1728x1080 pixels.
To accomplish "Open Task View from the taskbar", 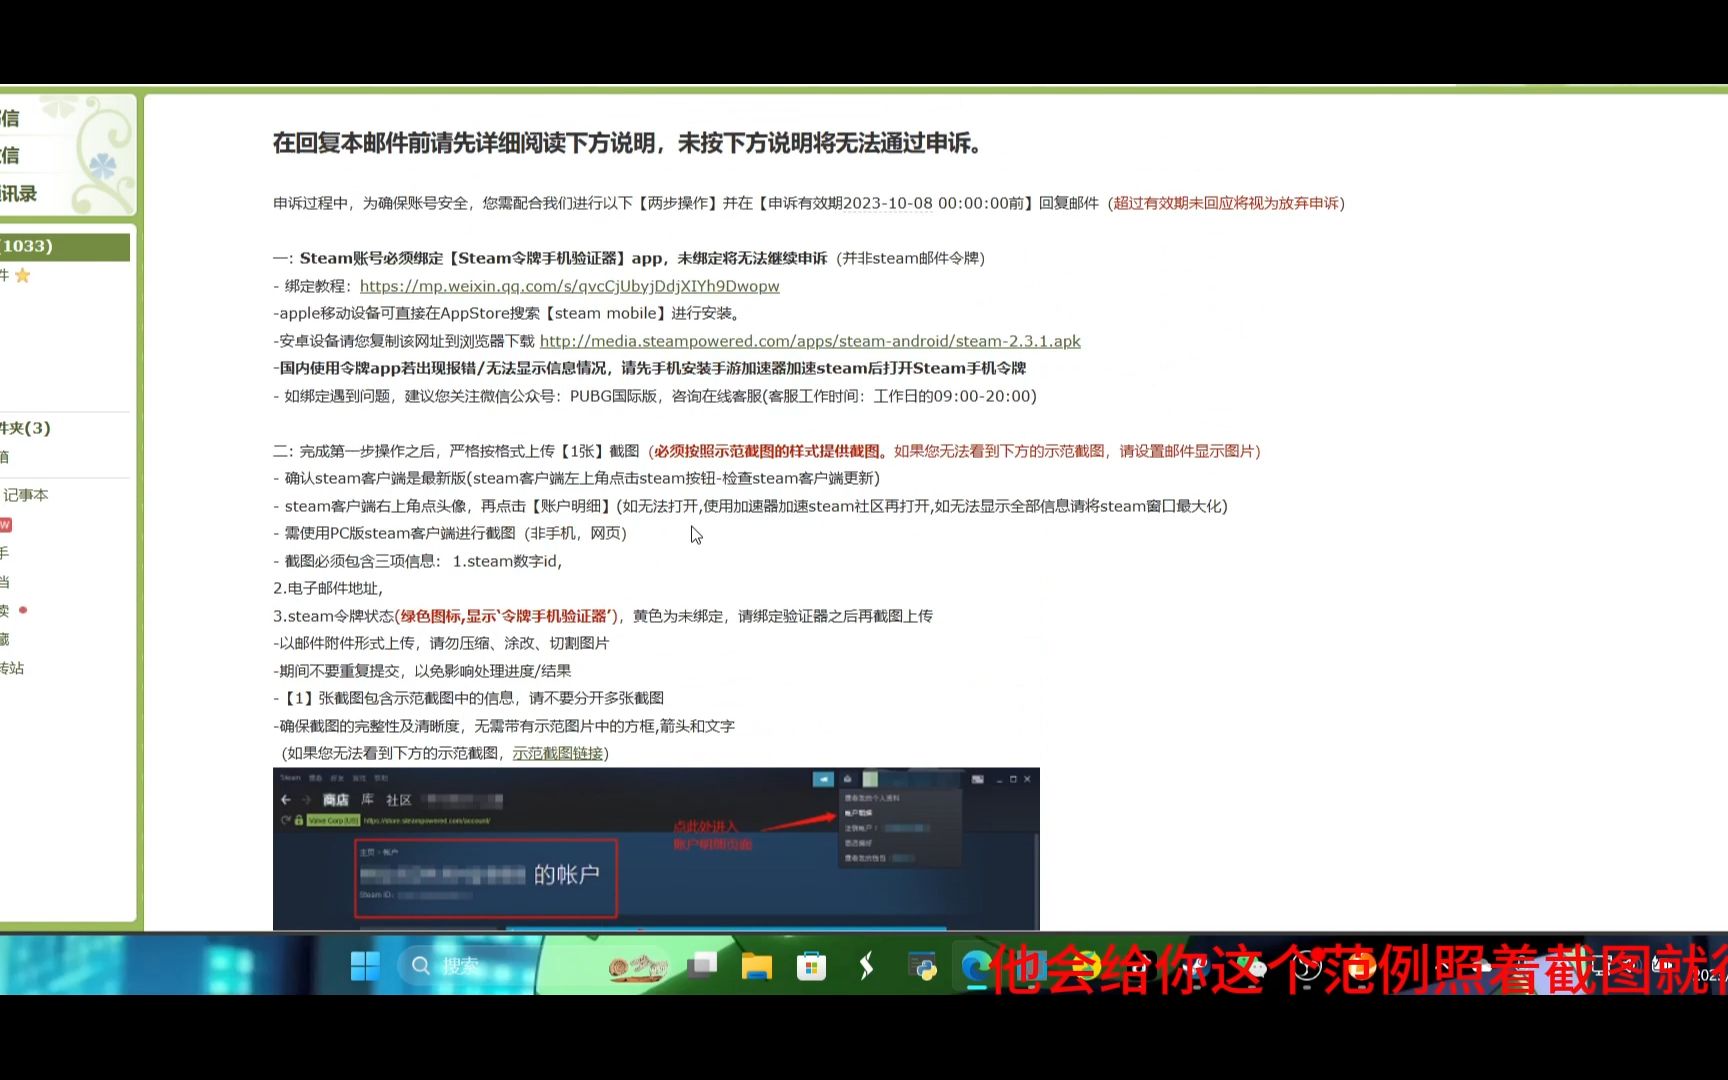I will click(702, 966).
